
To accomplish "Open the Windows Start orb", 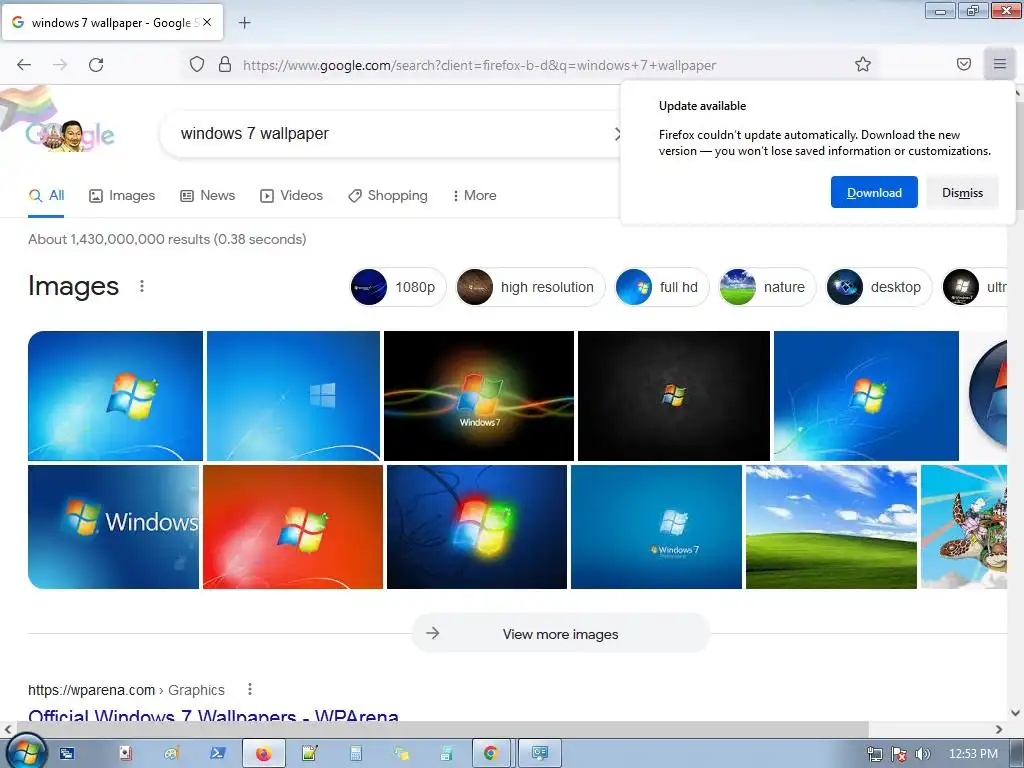I will [26, 752].
